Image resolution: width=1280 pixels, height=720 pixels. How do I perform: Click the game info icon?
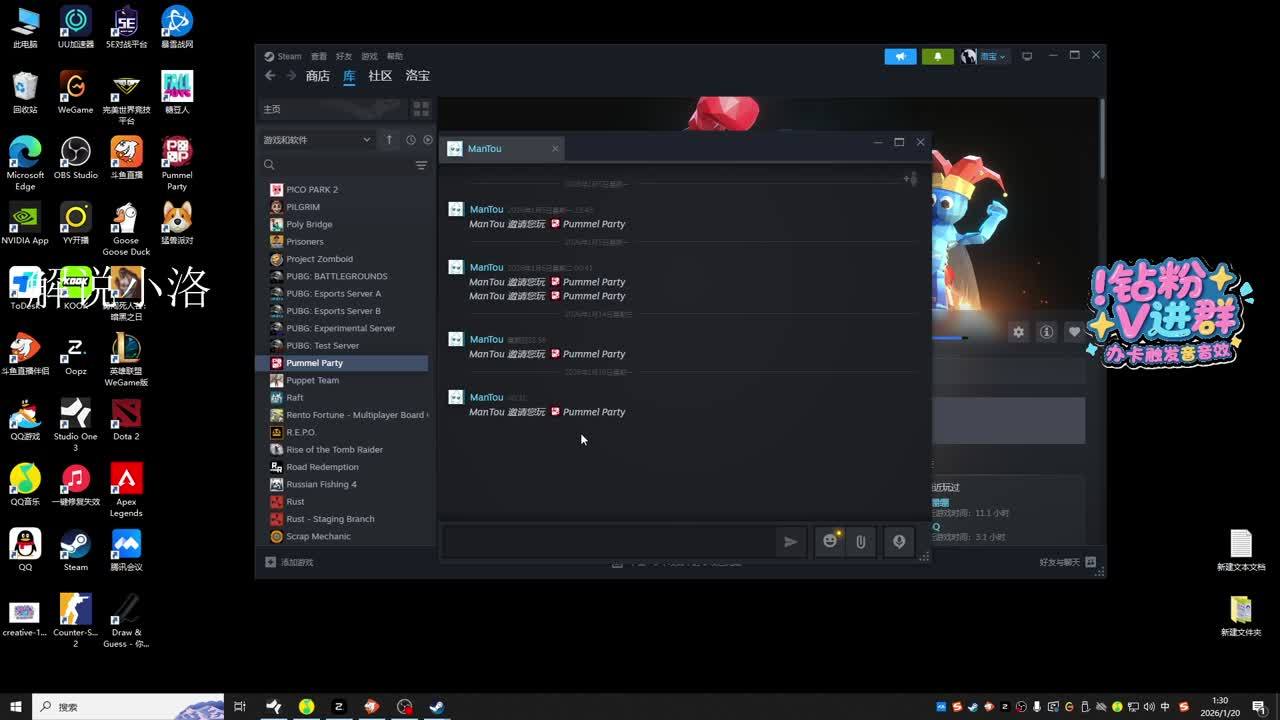pyautogui.click(x=1046, y=332)
